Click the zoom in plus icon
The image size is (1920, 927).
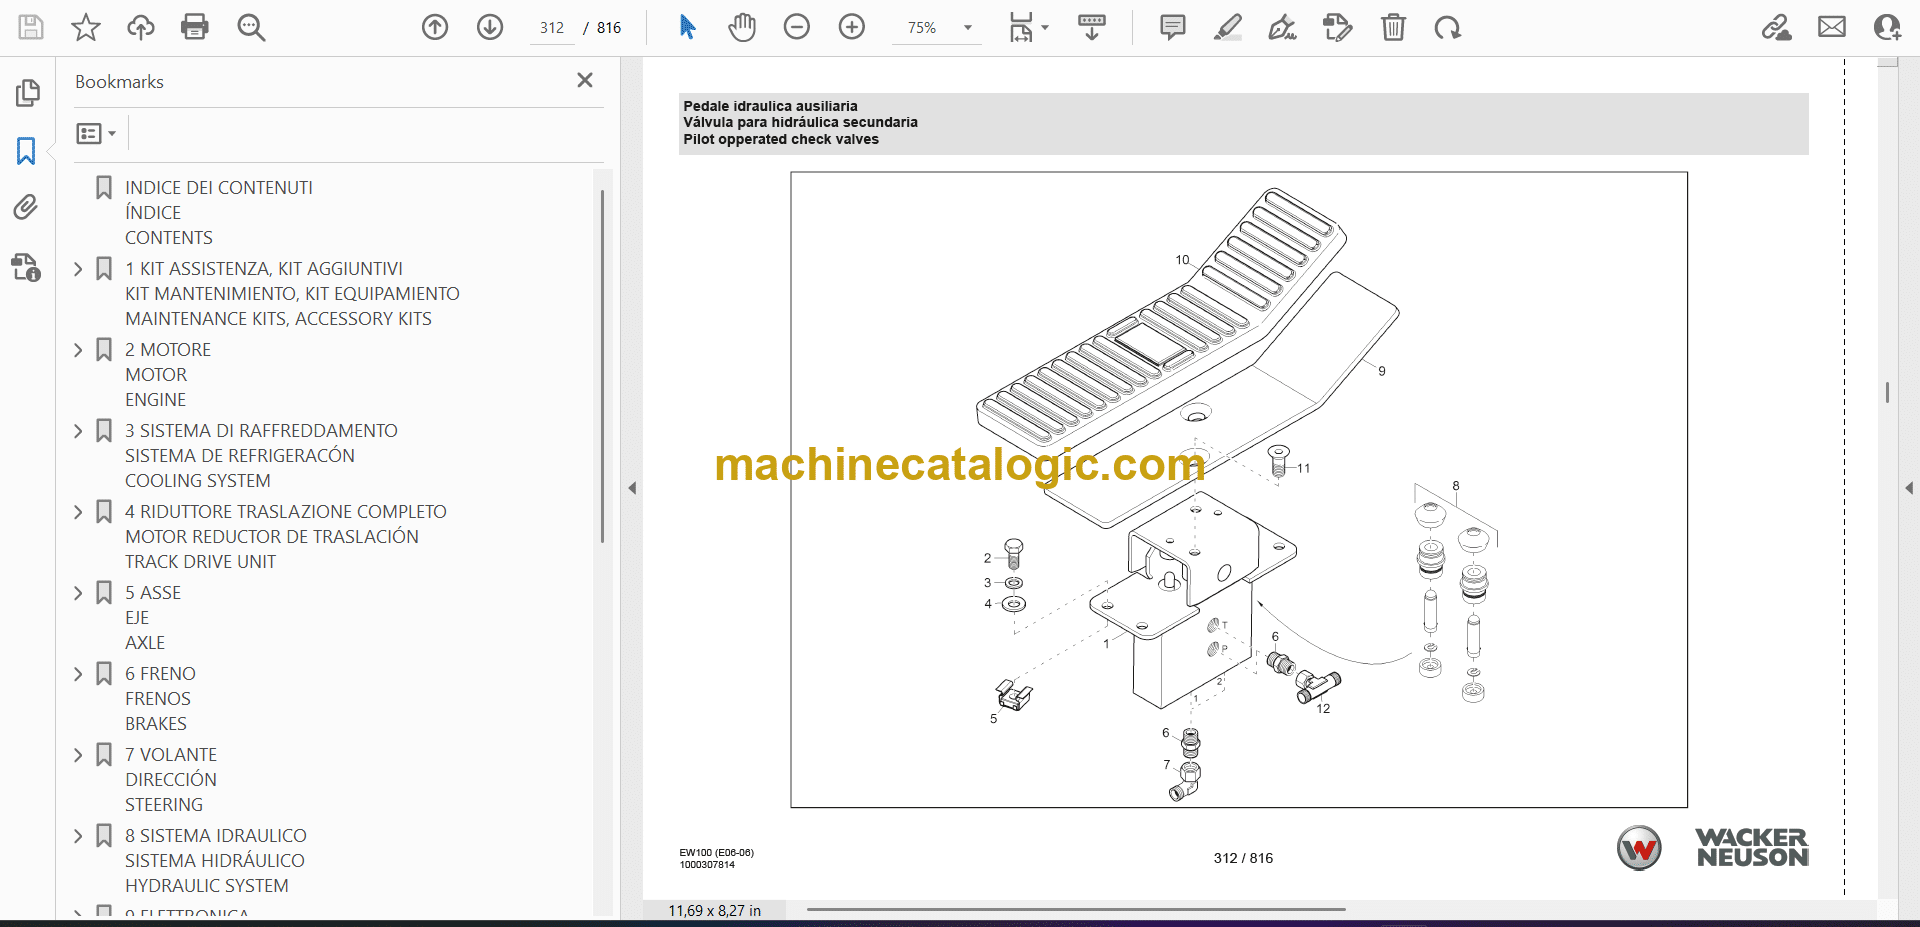click(852, 27)
